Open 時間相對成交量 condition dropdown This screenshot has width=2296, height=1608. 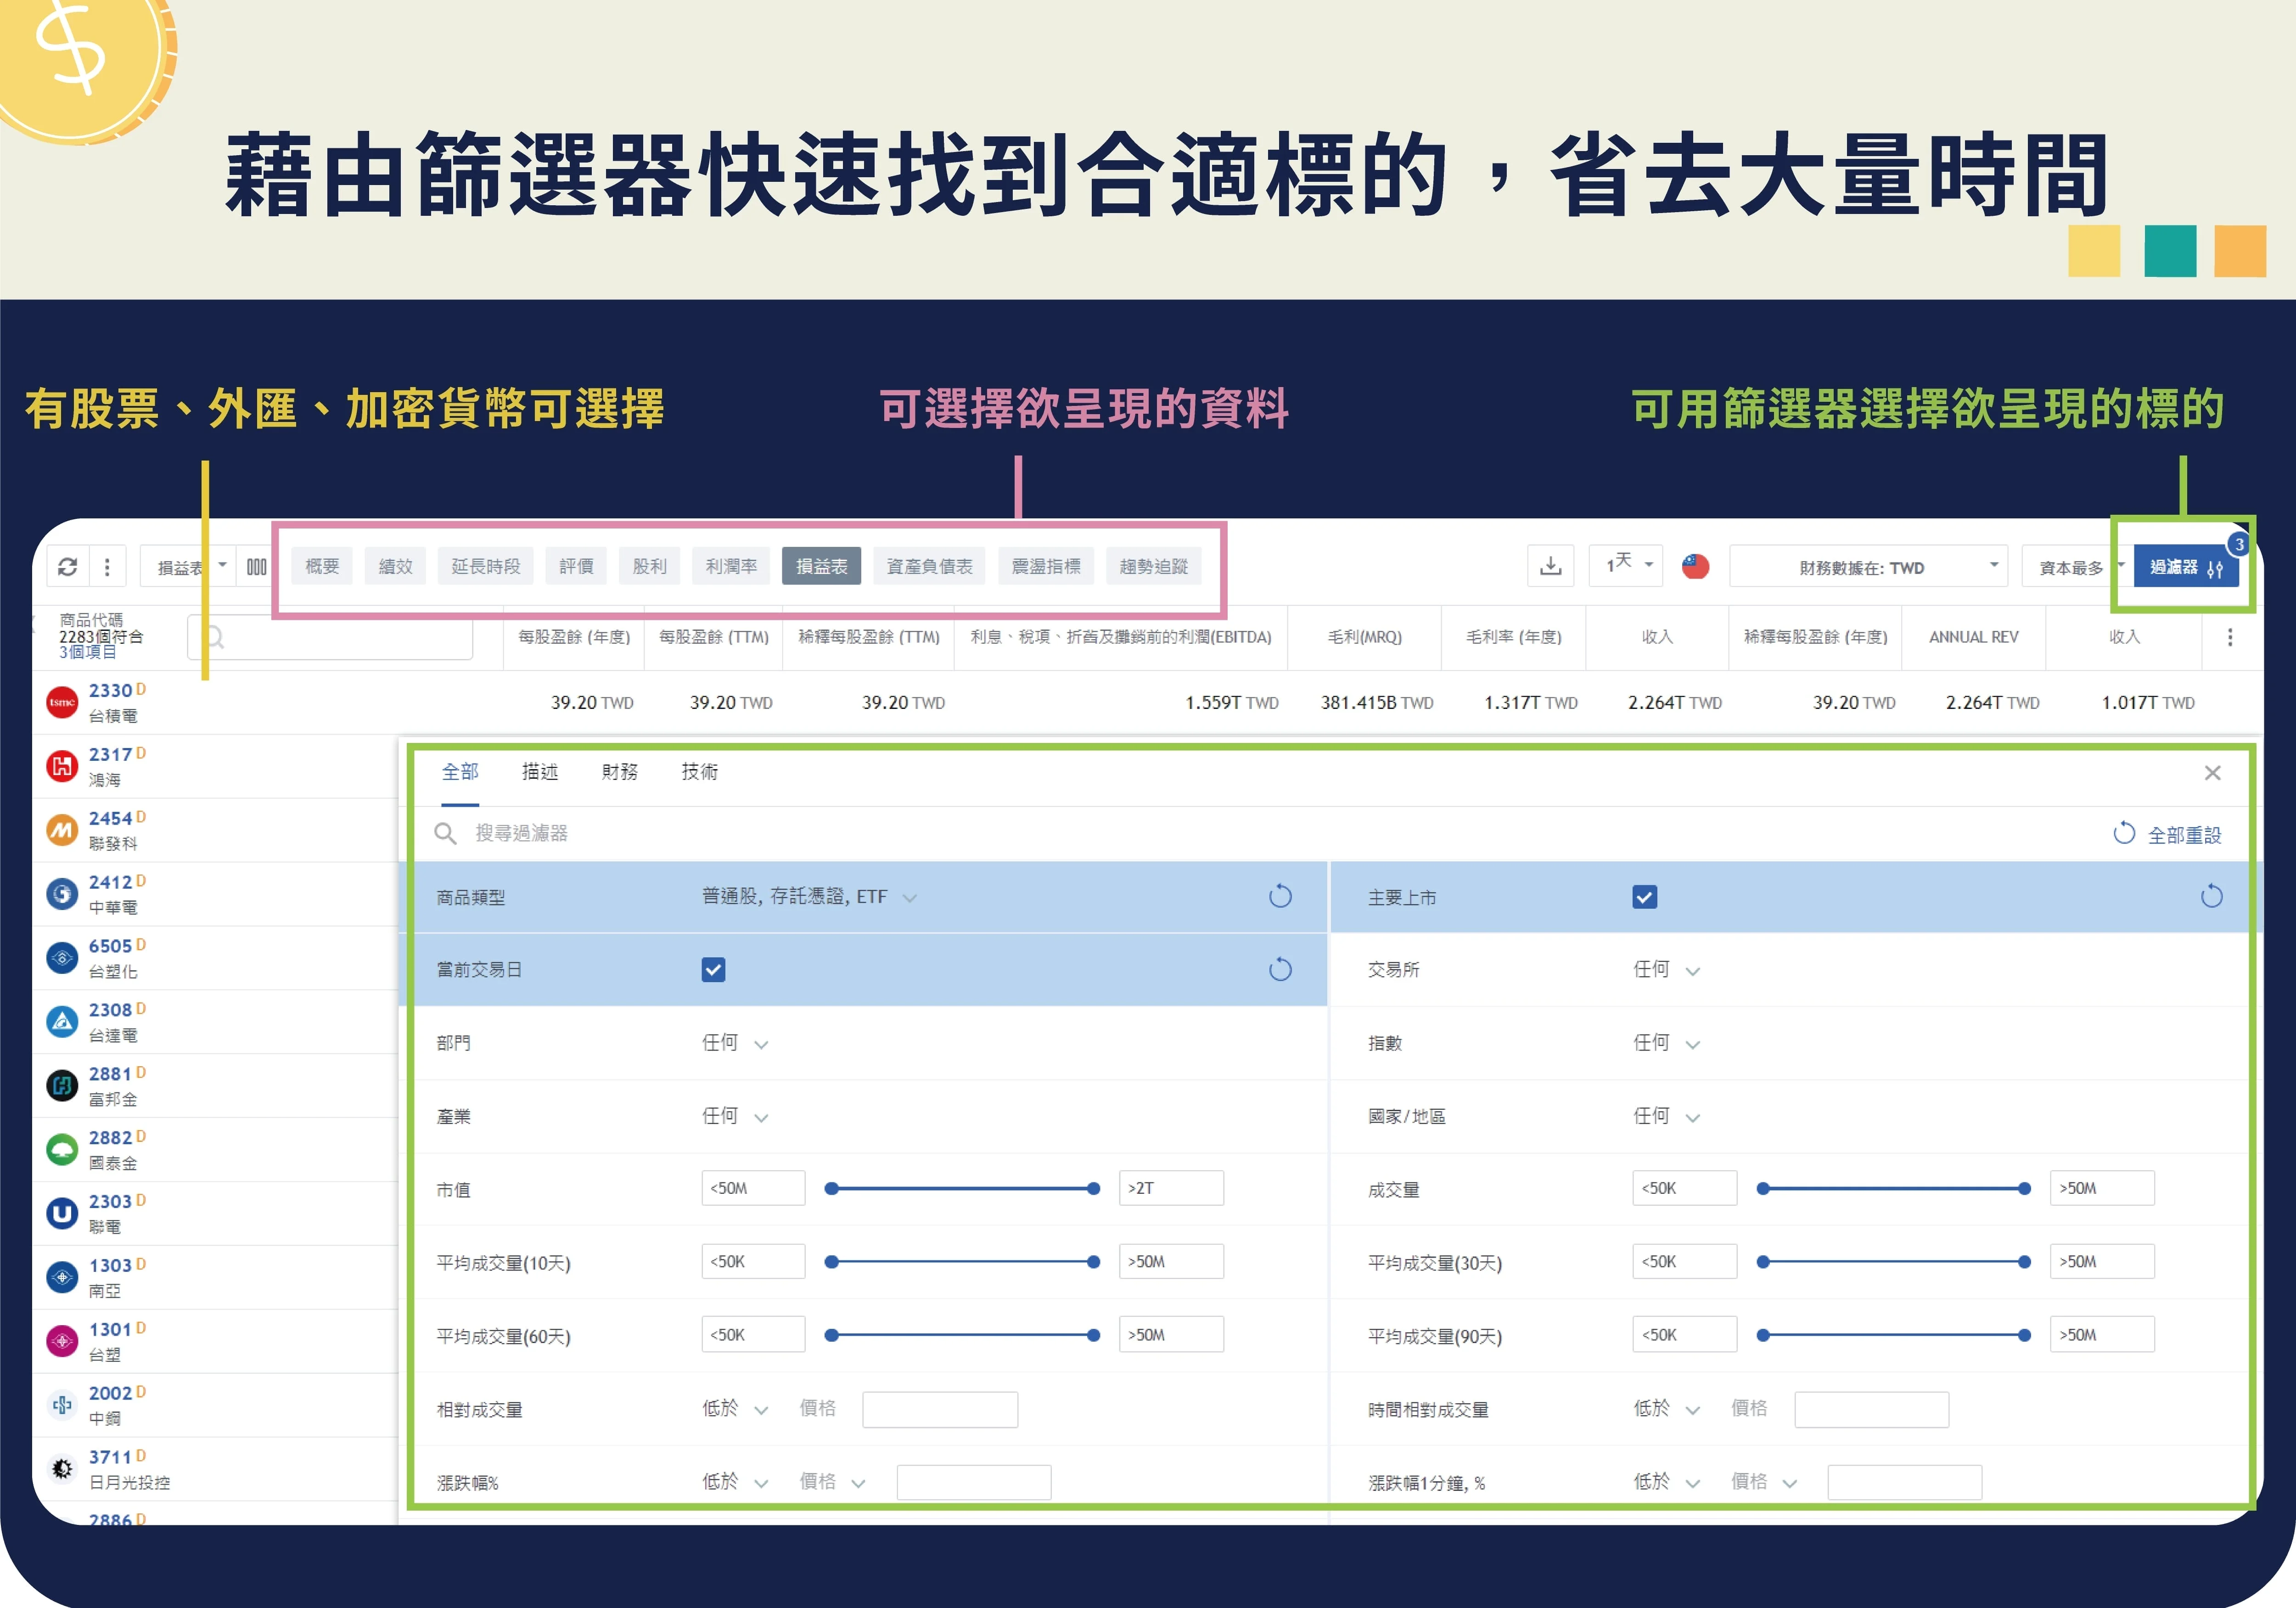[x=1666, y=1409]
